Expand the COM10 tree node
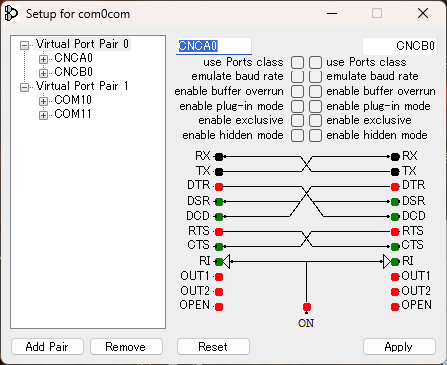The height and width of the screenshot is (365, 447). click(x=43, y=101)
